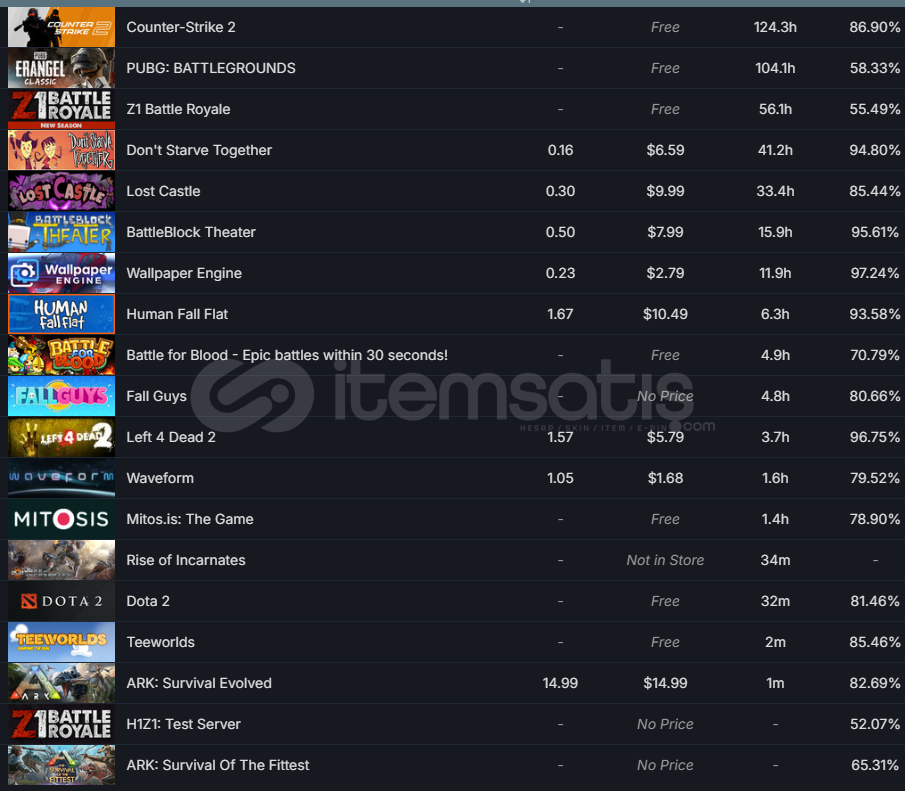Image resolution: width=905 pixels, height=791 pixels.
Task: Select the Free price in the Z1 Battle Royale row
Action: tap(665, 109)
